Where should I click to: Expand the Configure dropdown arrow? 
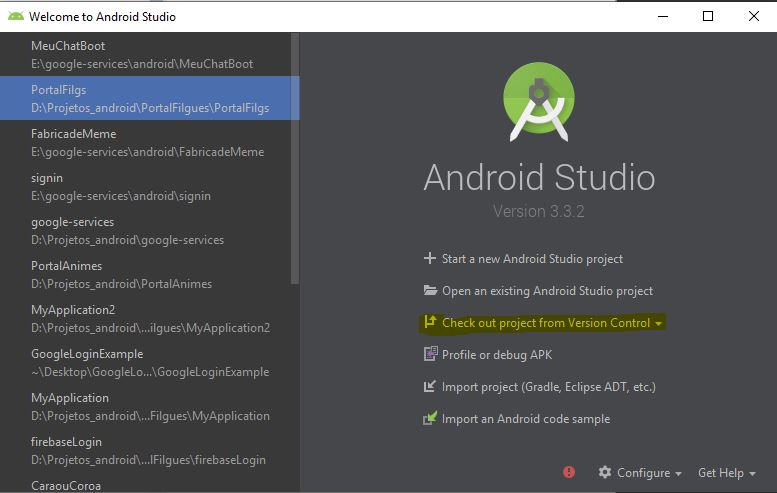pos(678,474)
